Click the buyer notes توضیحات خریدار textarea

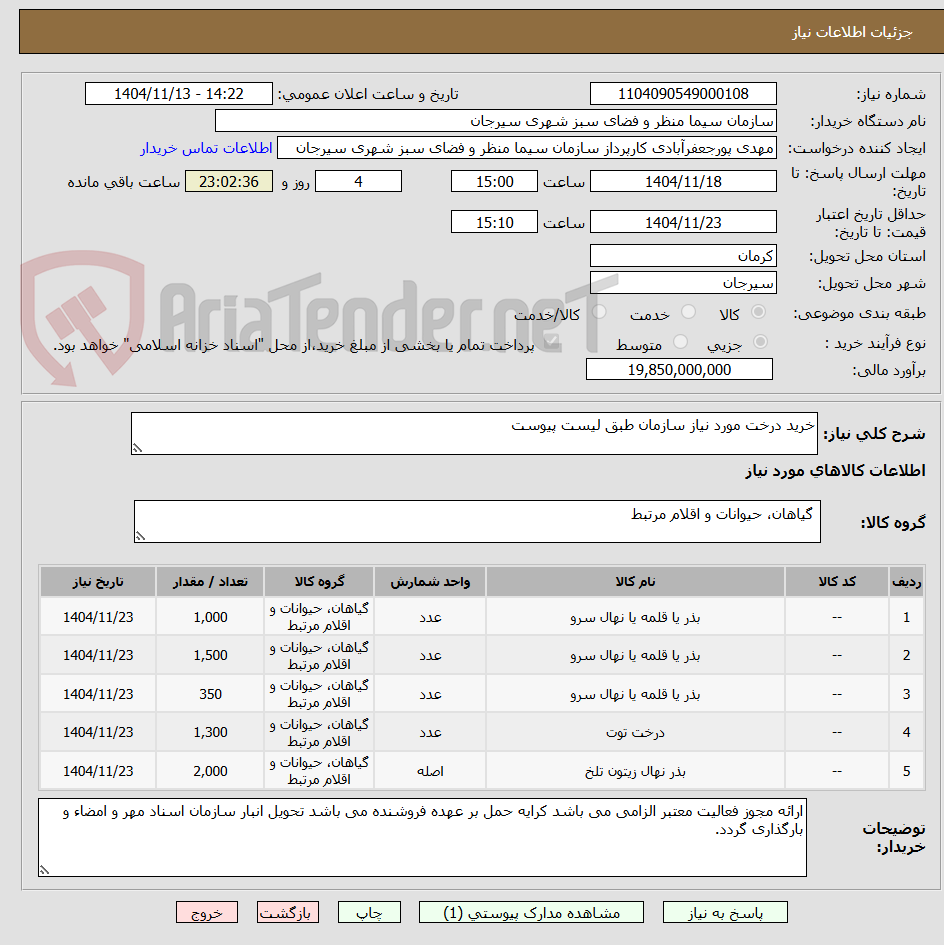[422, 838]
